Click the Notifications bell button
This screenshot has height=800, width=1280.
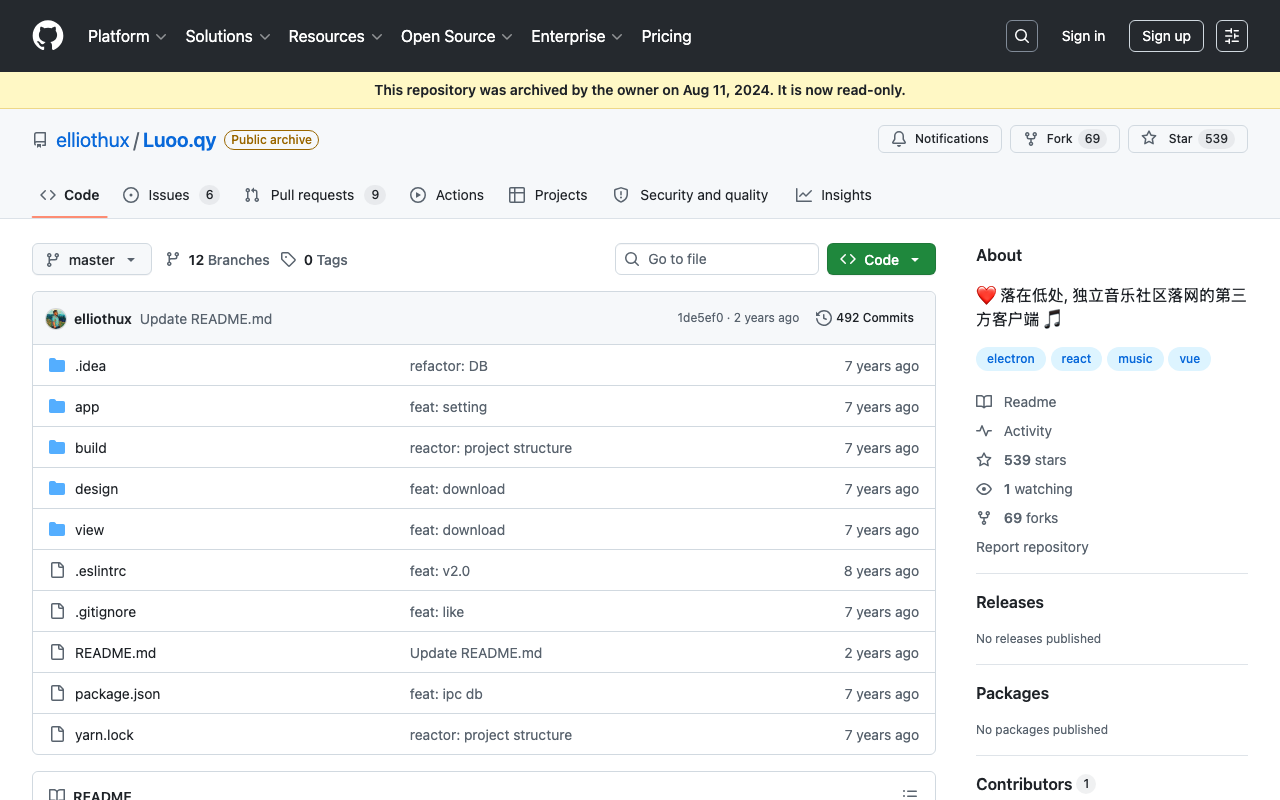[x=940, y=139]
